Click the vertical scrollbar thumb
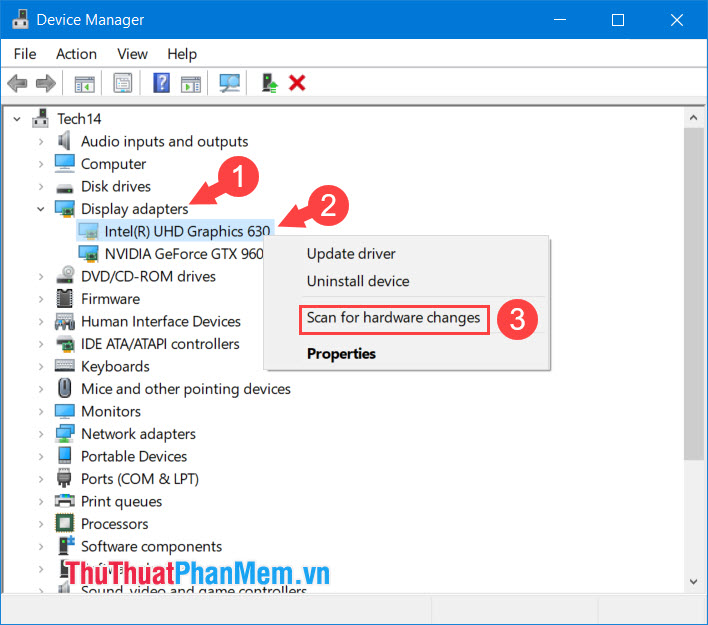This screenshot has height=625, width=708. click(x=694, y=294)
